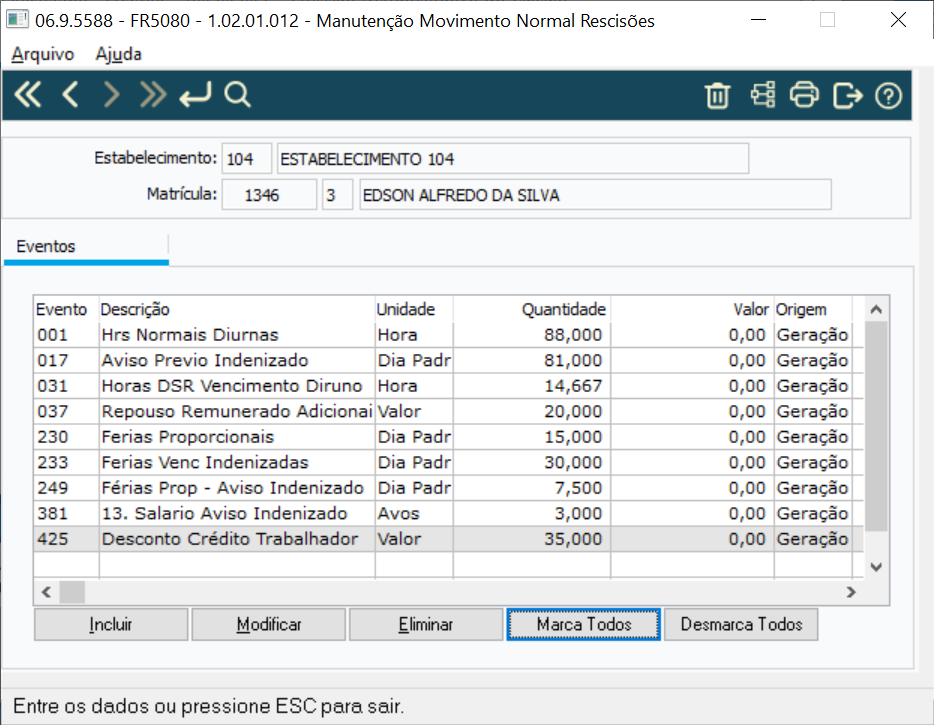Screen dimensions: 934x725
Task: Click the Quantidade column header
Action: pyautogui.click(x=532, y=309)
